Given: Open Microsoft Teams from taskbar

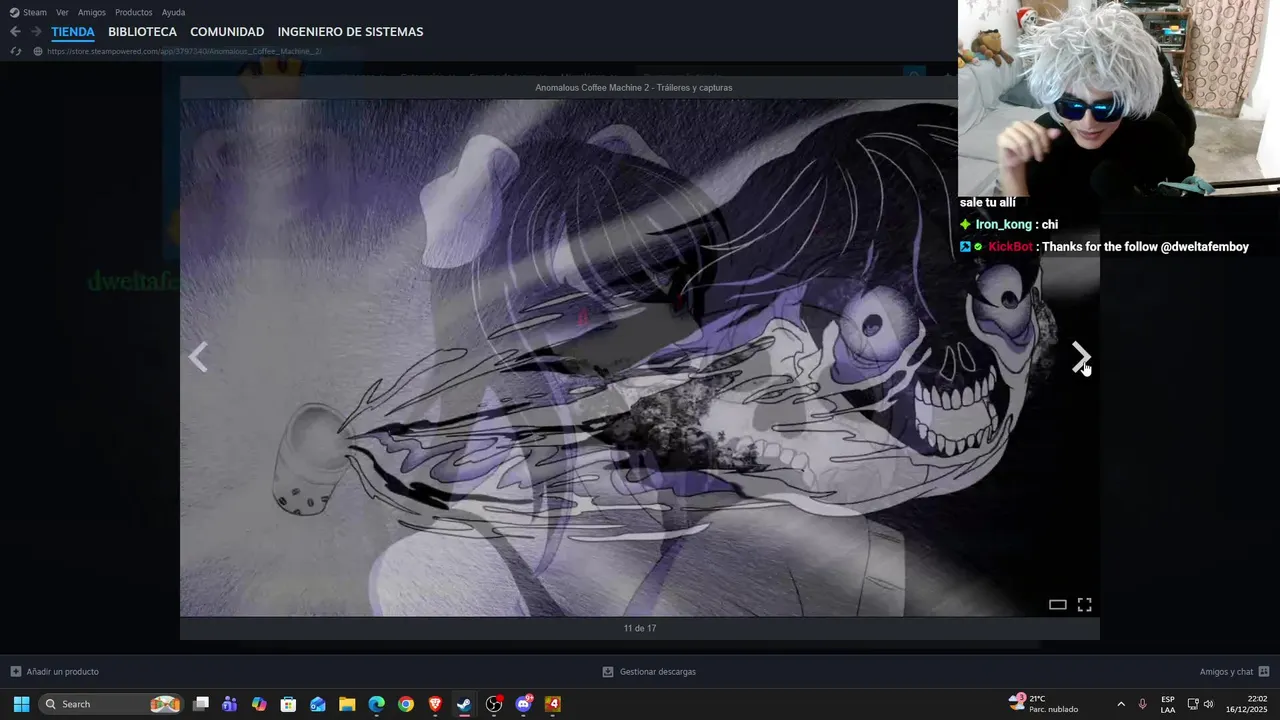Looking at the screenshot, I should coord(230,704).
